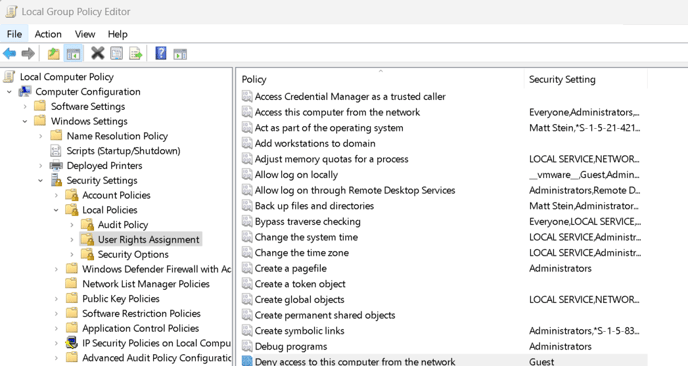
Task: Select the Debug programs policy
Action: coord(291,347)
